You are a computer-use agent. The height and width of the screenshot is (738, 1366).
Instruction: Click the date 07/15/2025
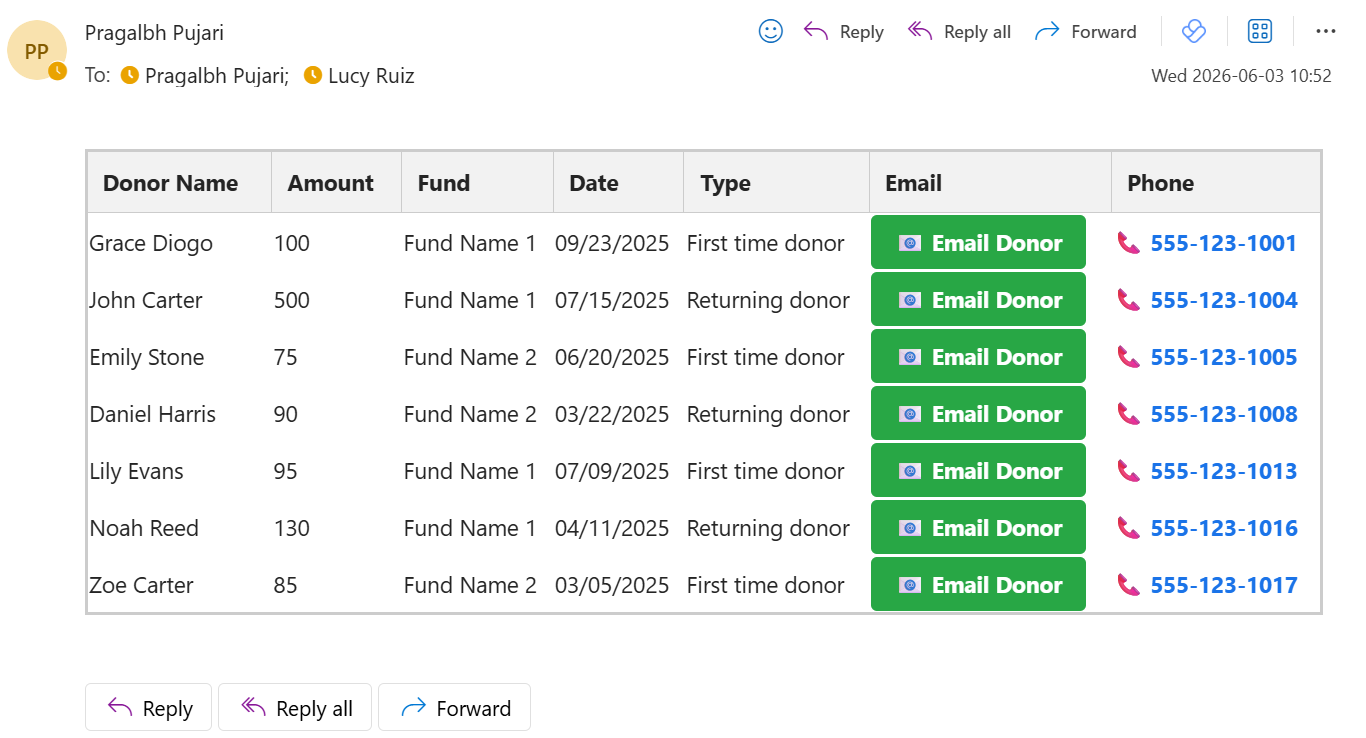click(612, 300)
